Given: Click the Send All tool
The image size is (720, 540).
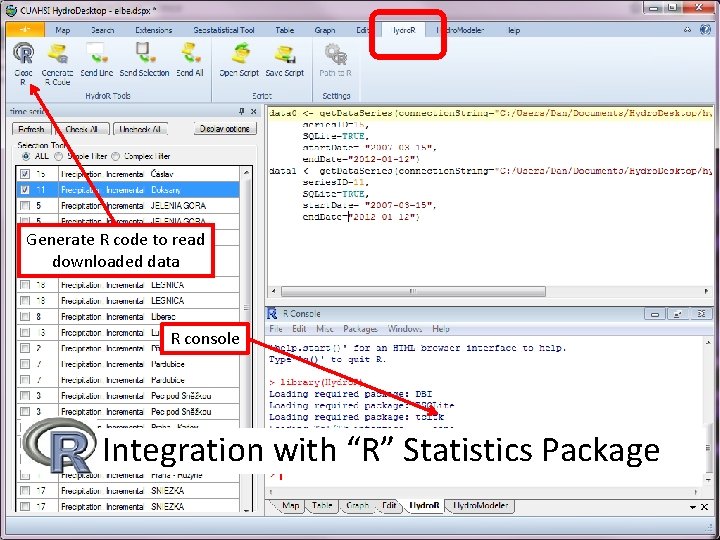Looking at the screenshot, I should (x=190, y=60).
